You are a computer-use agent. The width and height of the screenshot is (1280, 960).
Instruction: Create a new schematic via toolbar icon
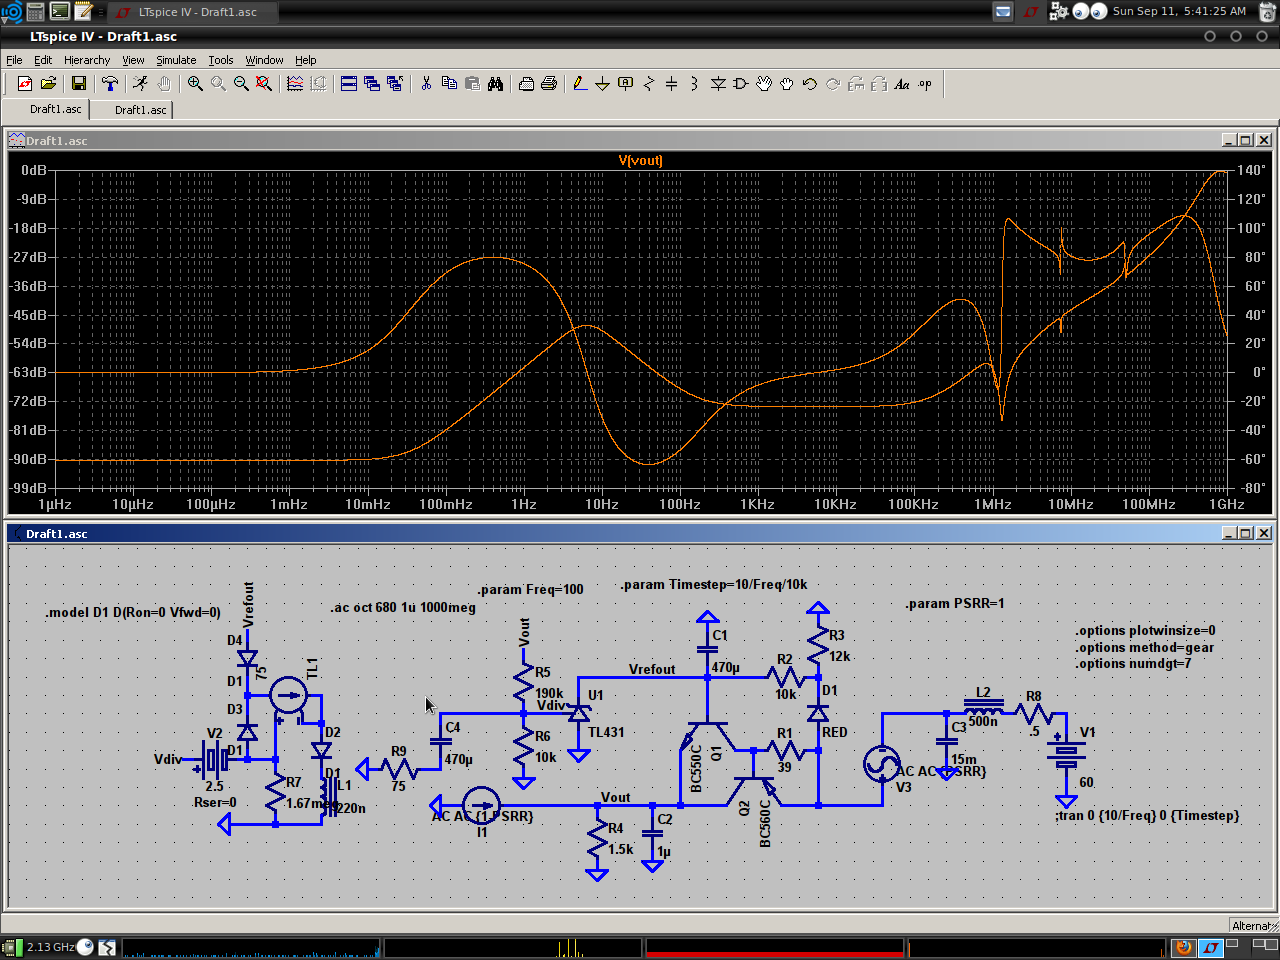(x=25, y=84)
